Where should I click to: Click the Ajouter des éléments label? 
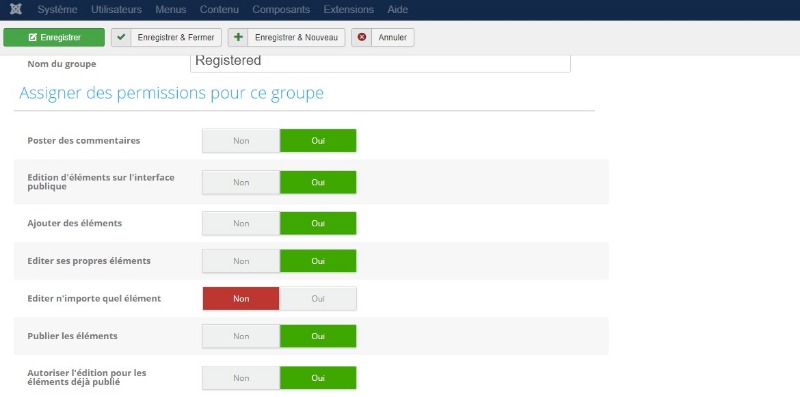pyautogui.click(x=74, y=224)
